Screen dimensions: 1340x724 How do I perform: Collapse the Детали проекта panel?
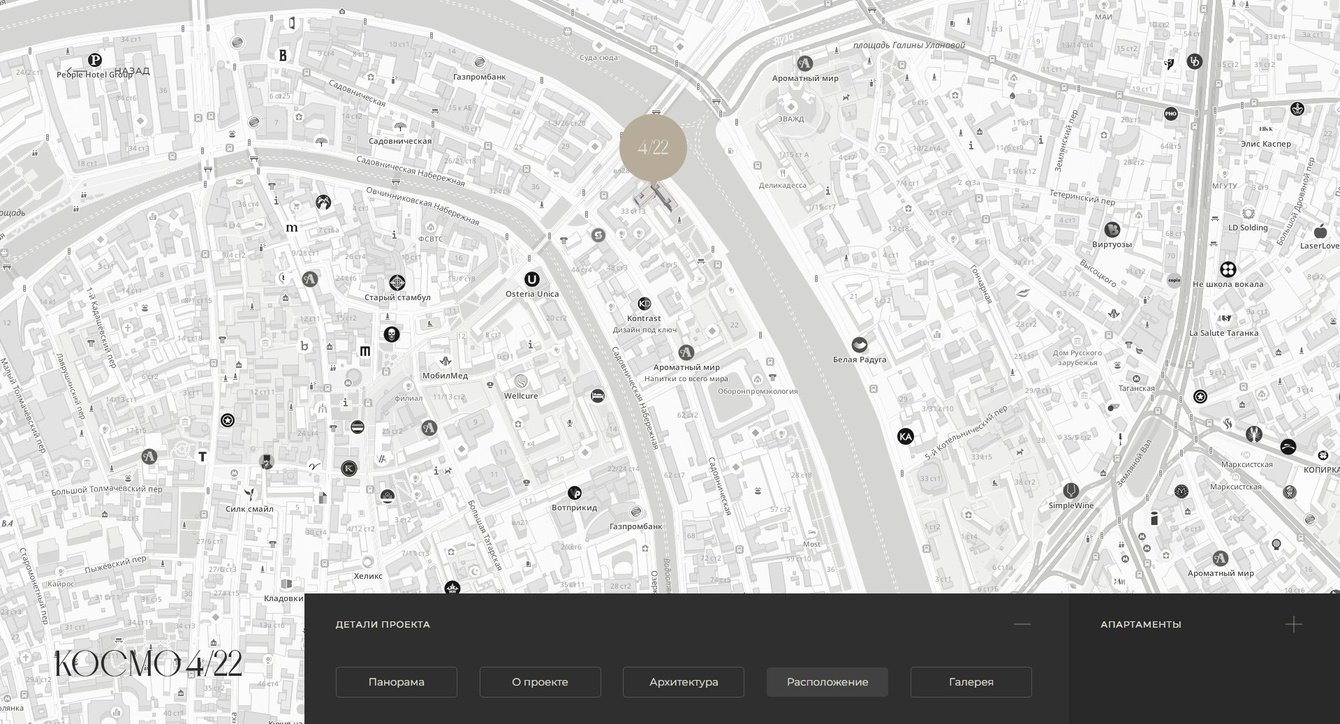coord(1021,624)
